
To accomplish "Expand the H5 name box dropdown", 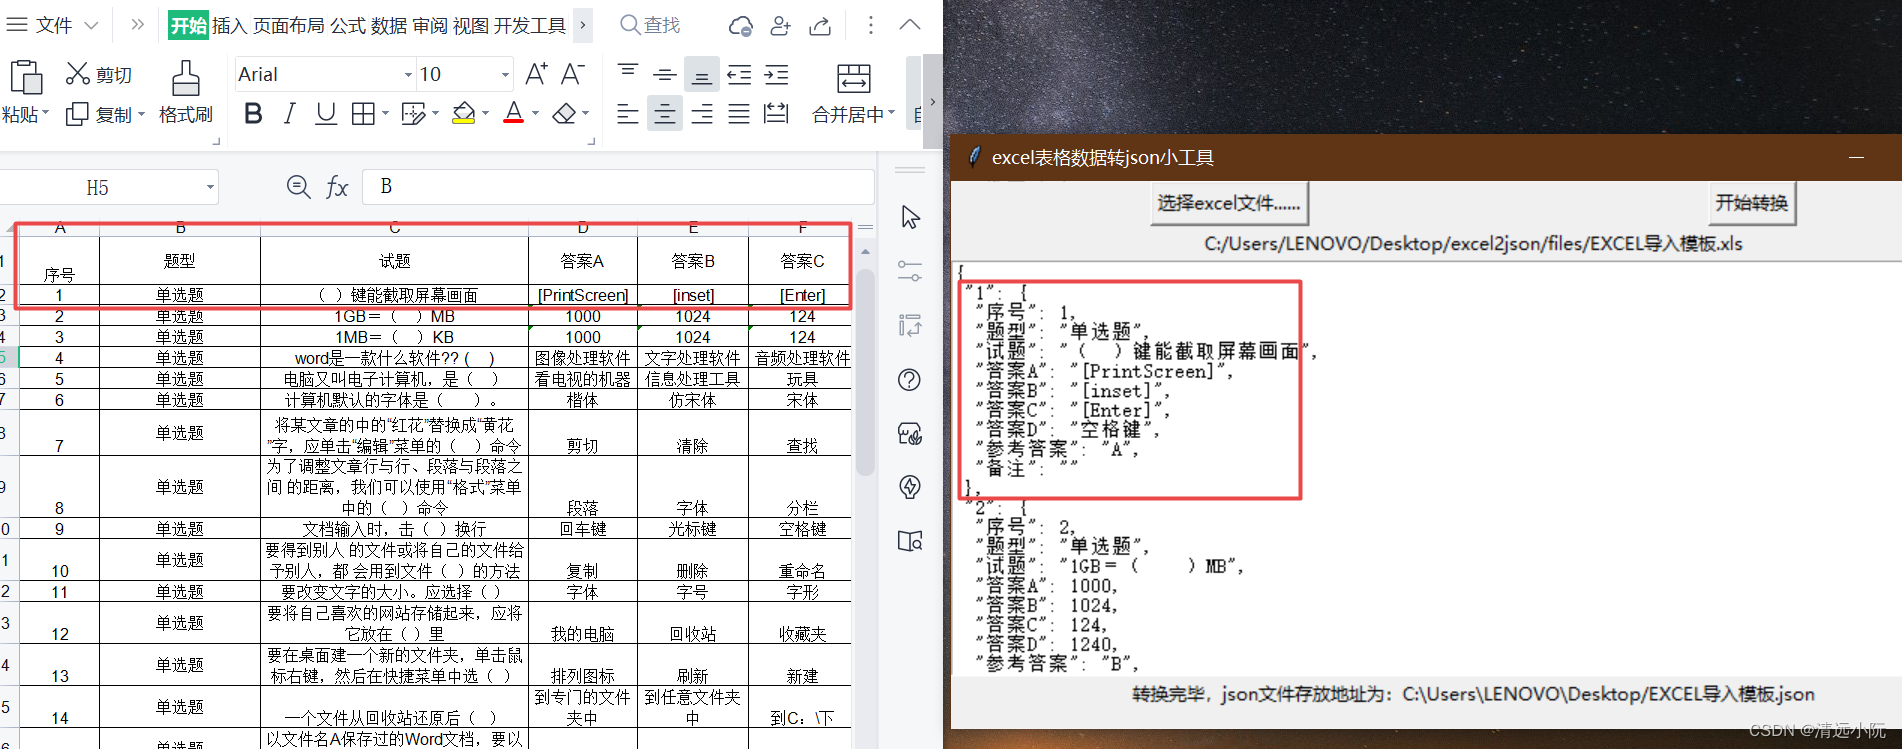I will tap(210, 187).
